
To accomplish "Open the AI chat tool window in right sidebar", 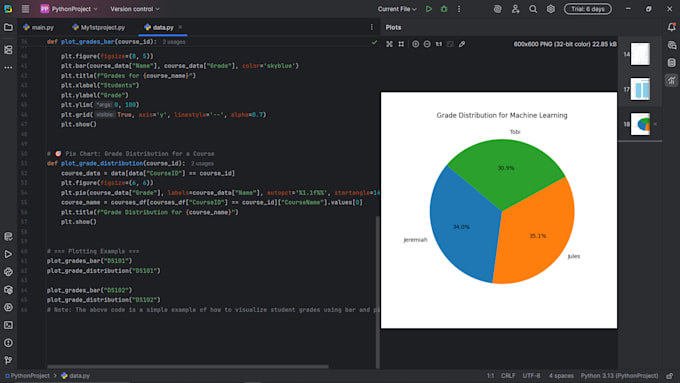I will pos(671,45).
